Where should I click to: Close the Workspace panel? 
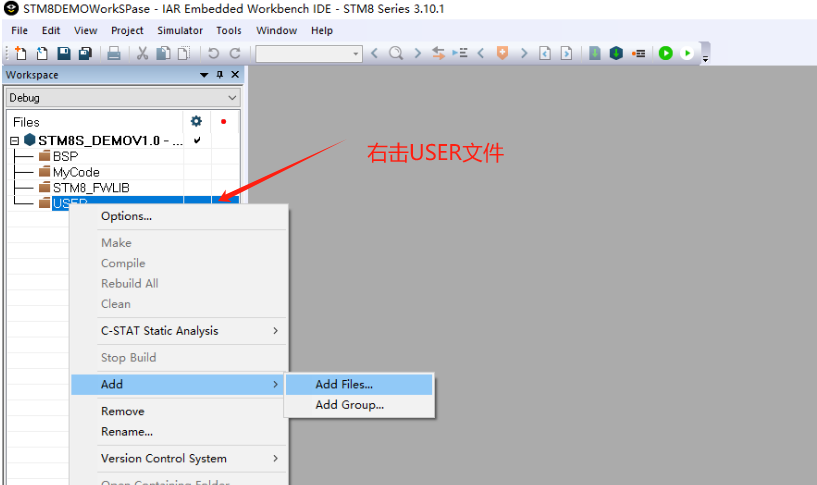pos(235,75)
